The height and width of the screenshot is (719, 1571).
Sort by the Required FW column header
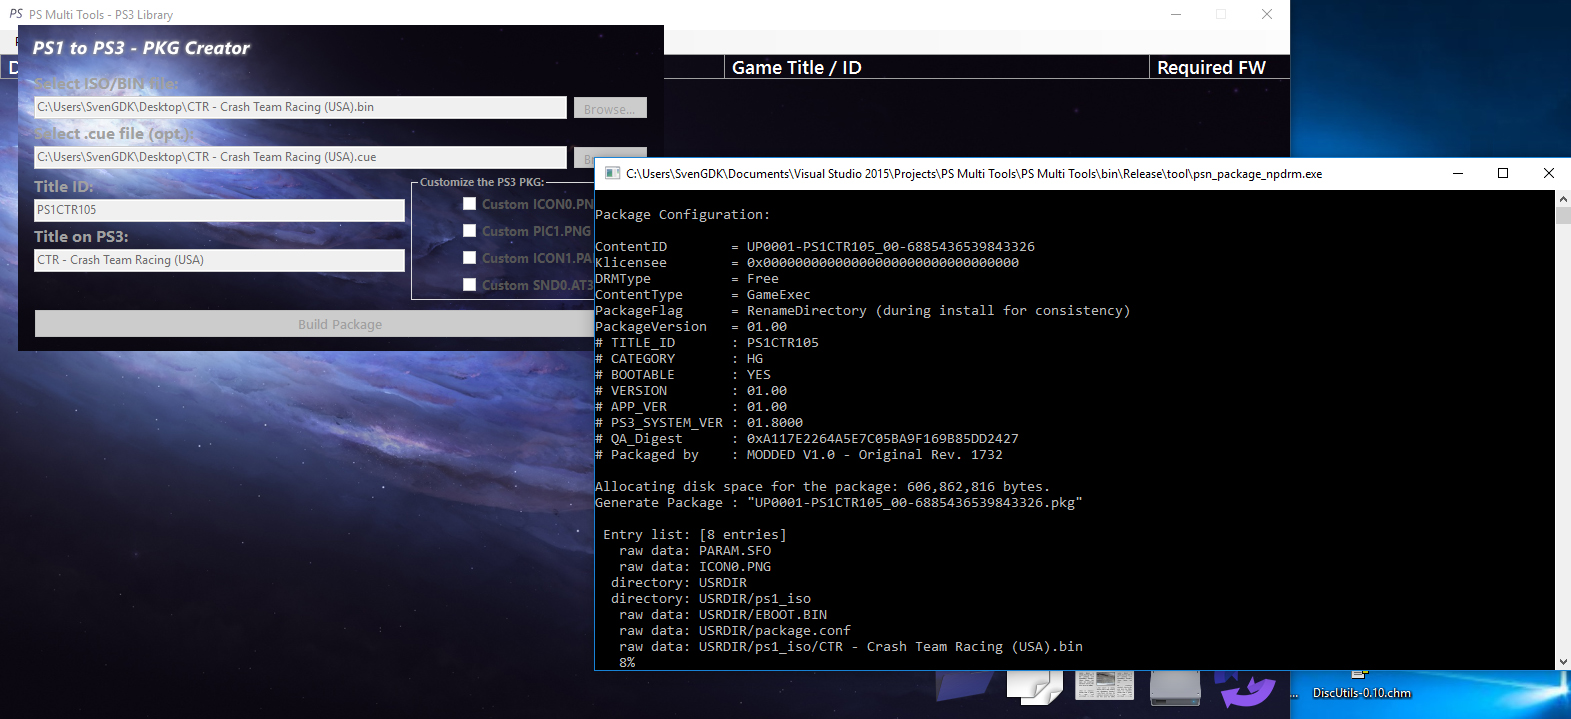pos(1219,67)
